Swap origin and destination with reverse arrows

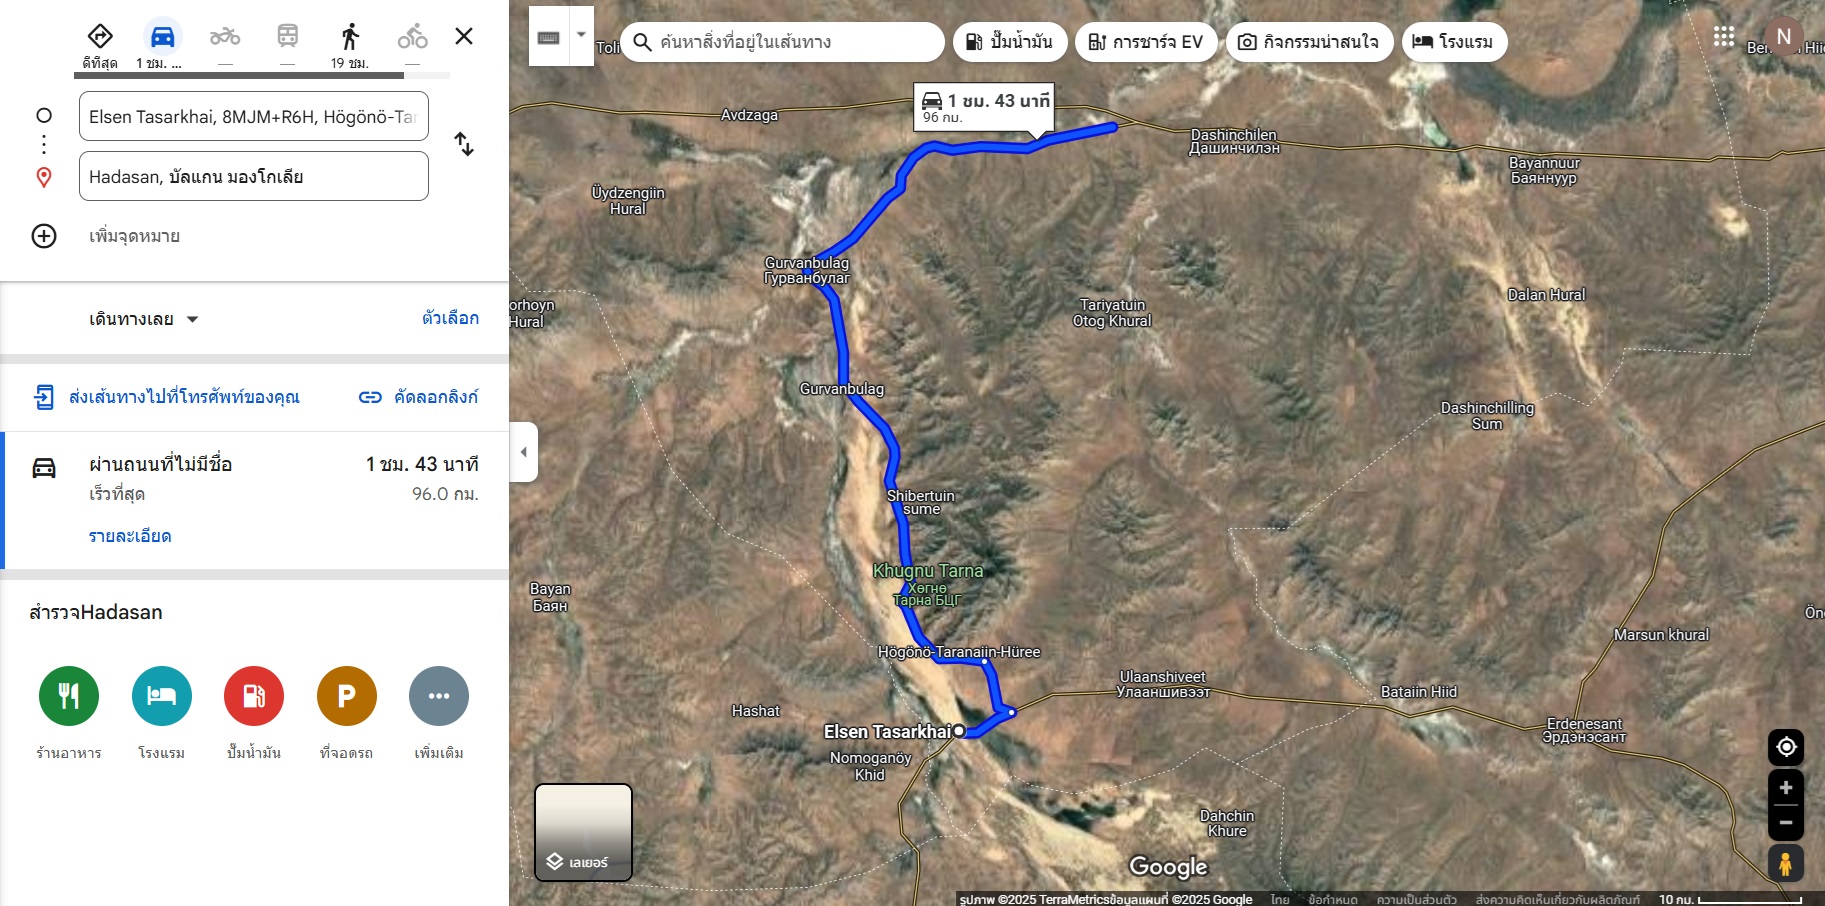(464, 144)
